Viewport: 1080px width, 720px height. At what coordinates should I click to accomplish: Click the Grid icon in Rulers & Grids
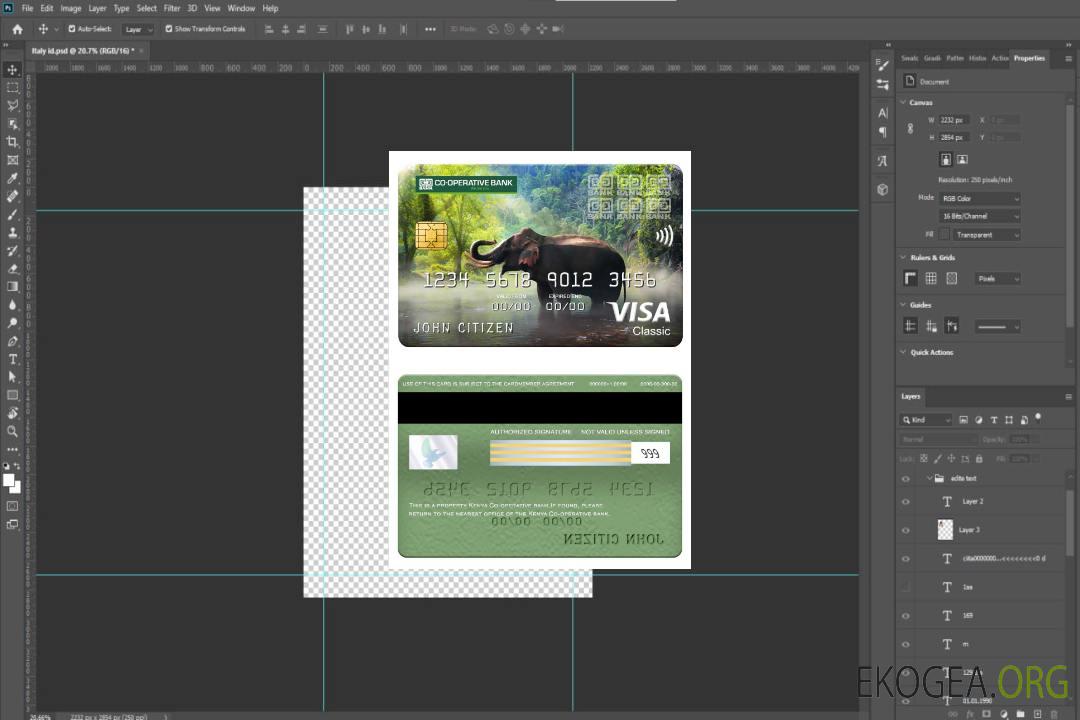click(x=931, y=278)
